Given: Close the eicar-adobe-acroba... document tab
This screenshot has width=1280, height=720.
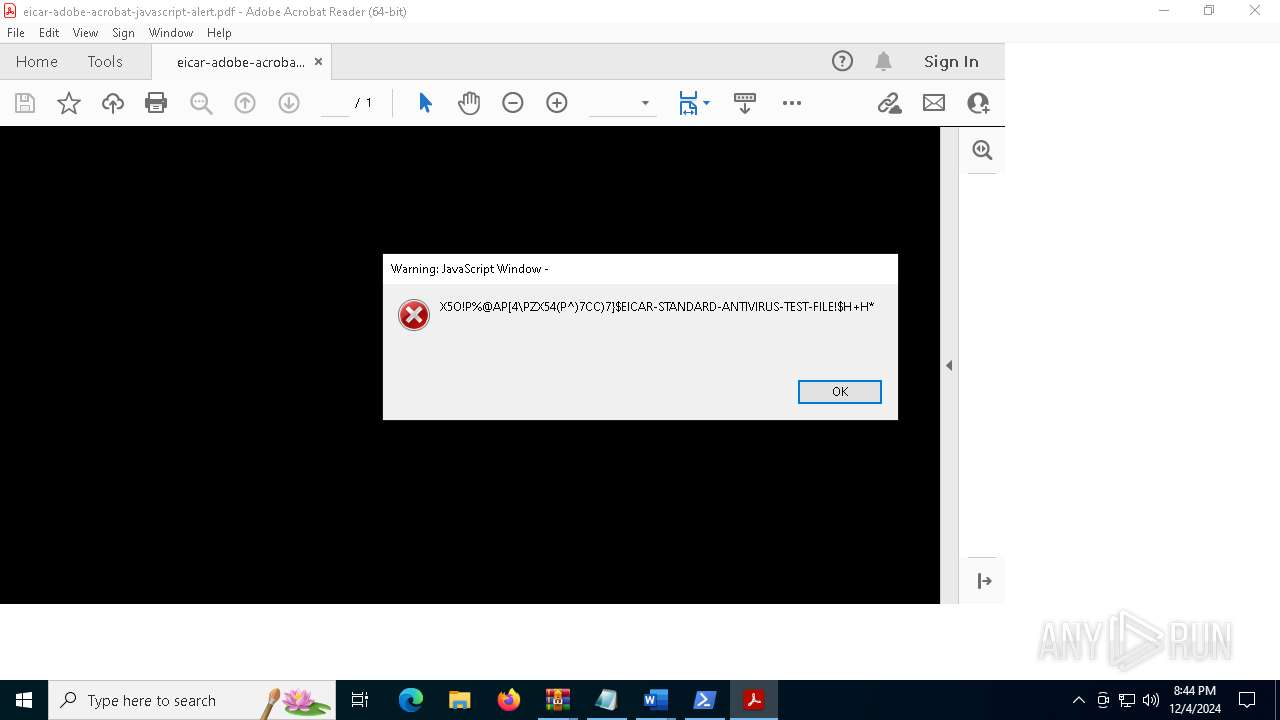Looking at the screenshot, I should point(318,62).
